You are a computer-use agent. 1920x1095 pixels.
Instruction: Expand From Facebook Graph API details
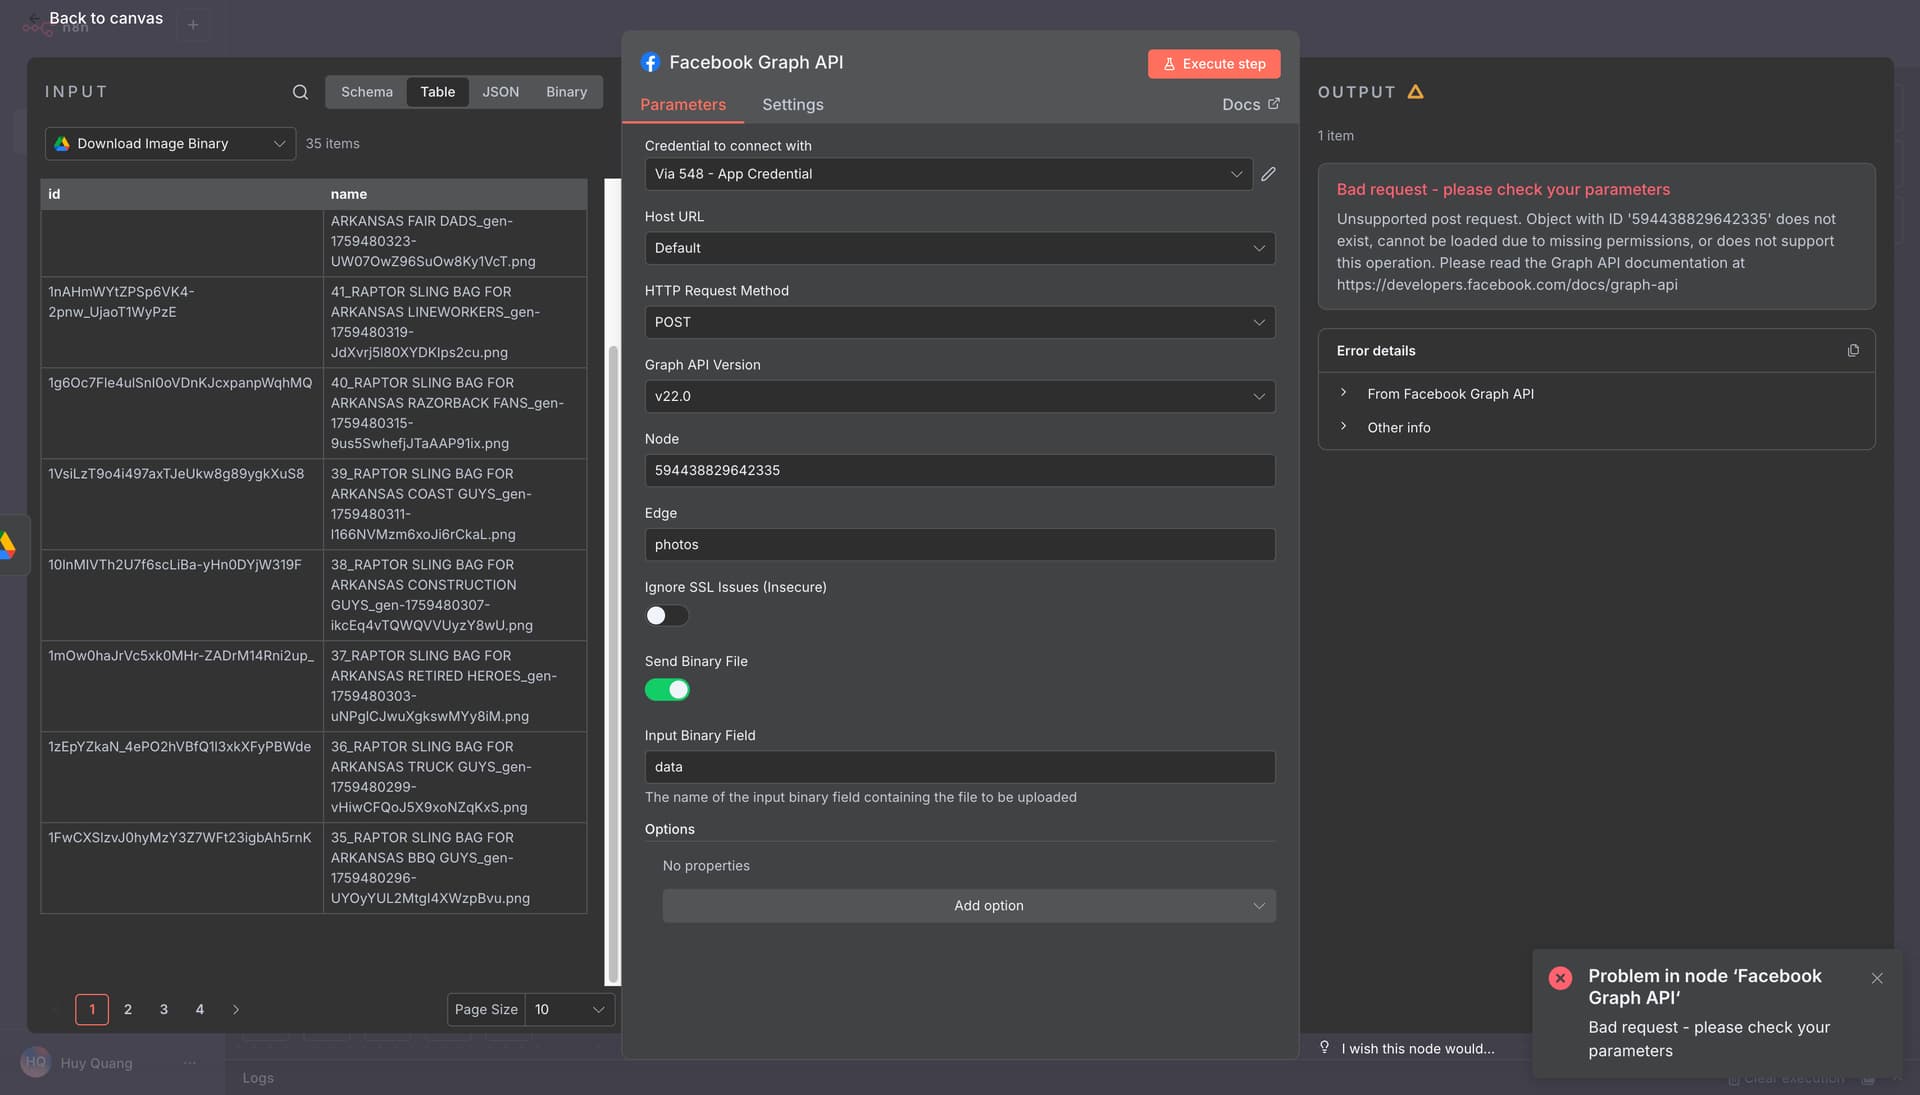point(1449,394)
